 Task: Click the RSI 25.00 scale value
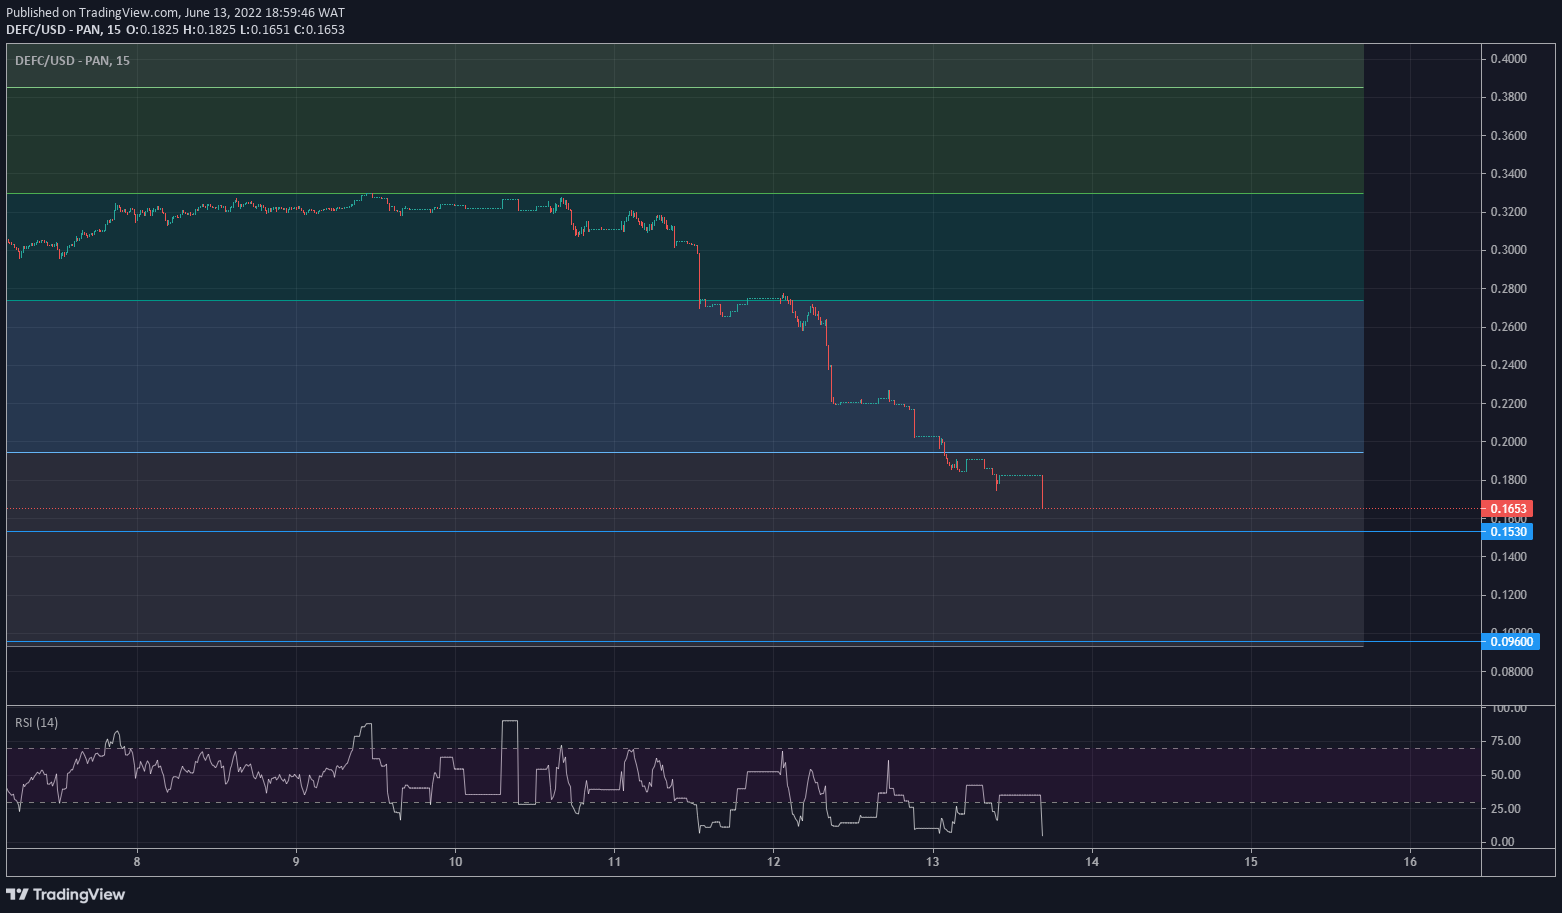(1505, 809)
